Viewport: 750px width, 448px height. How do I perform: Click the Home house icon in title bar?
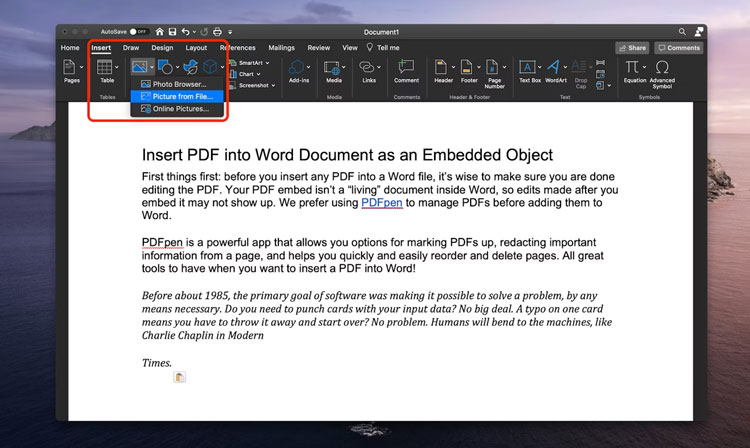159,32
